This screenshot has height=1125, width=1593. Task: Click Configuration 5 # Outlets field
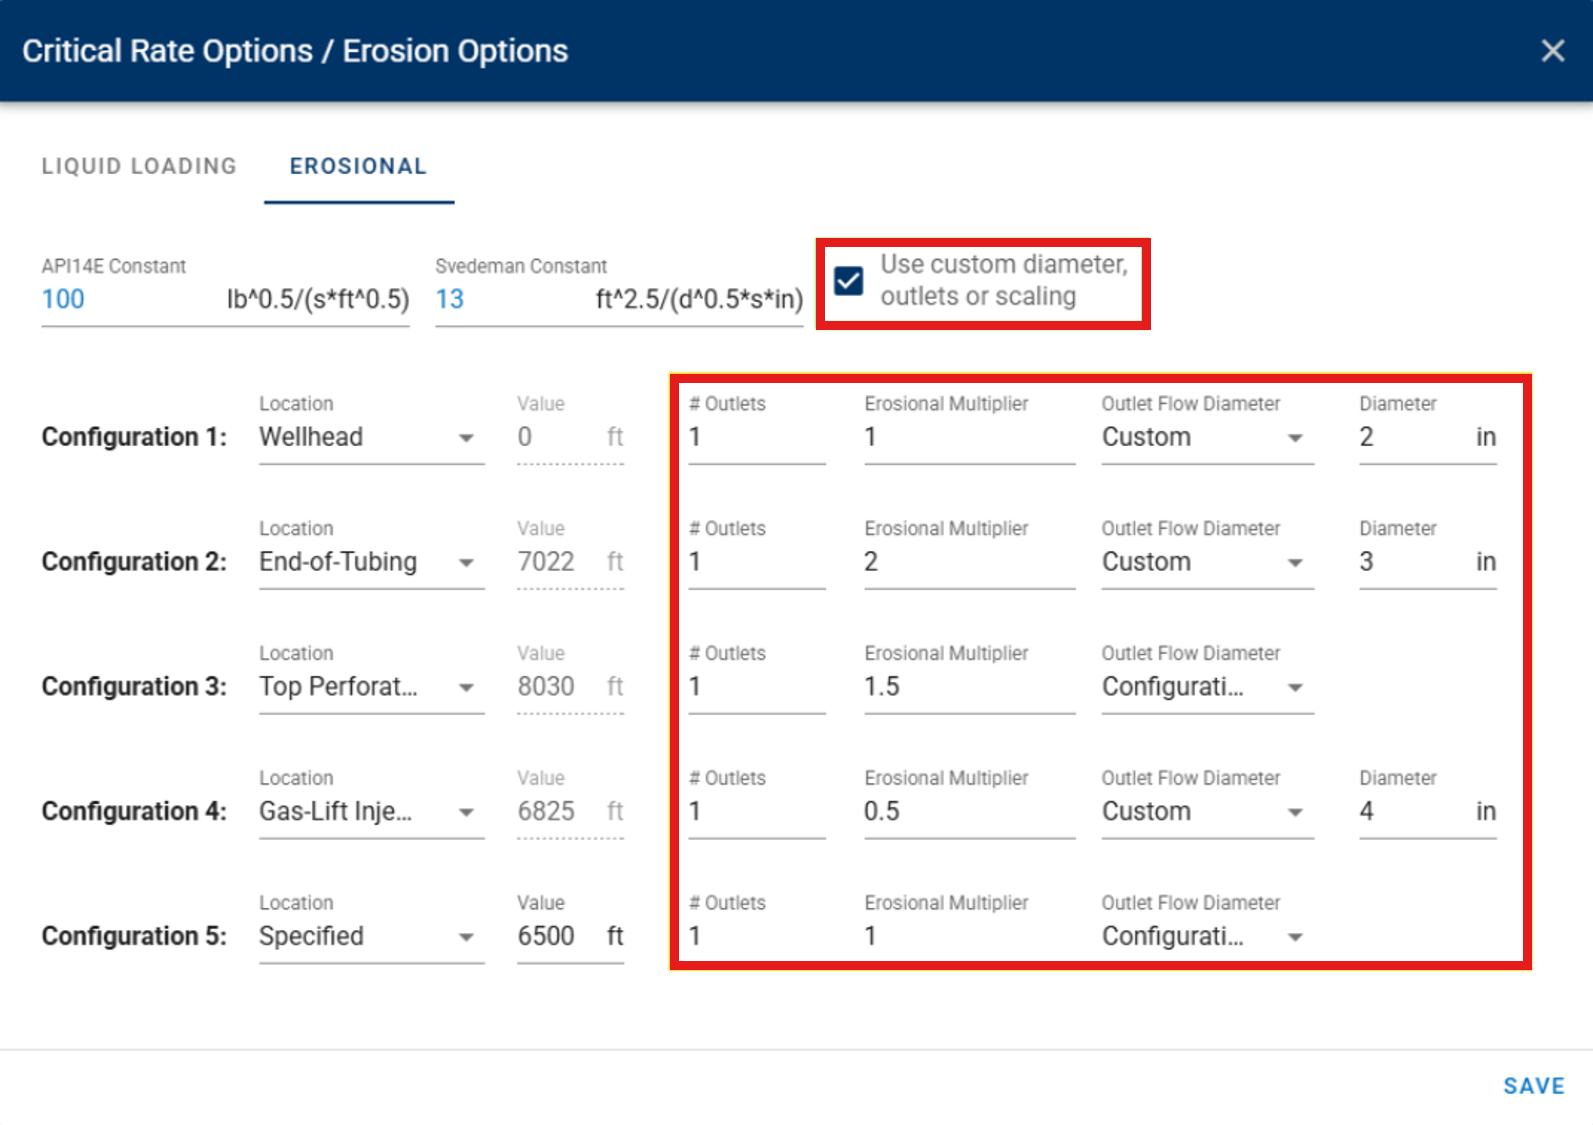click(757, 937)
